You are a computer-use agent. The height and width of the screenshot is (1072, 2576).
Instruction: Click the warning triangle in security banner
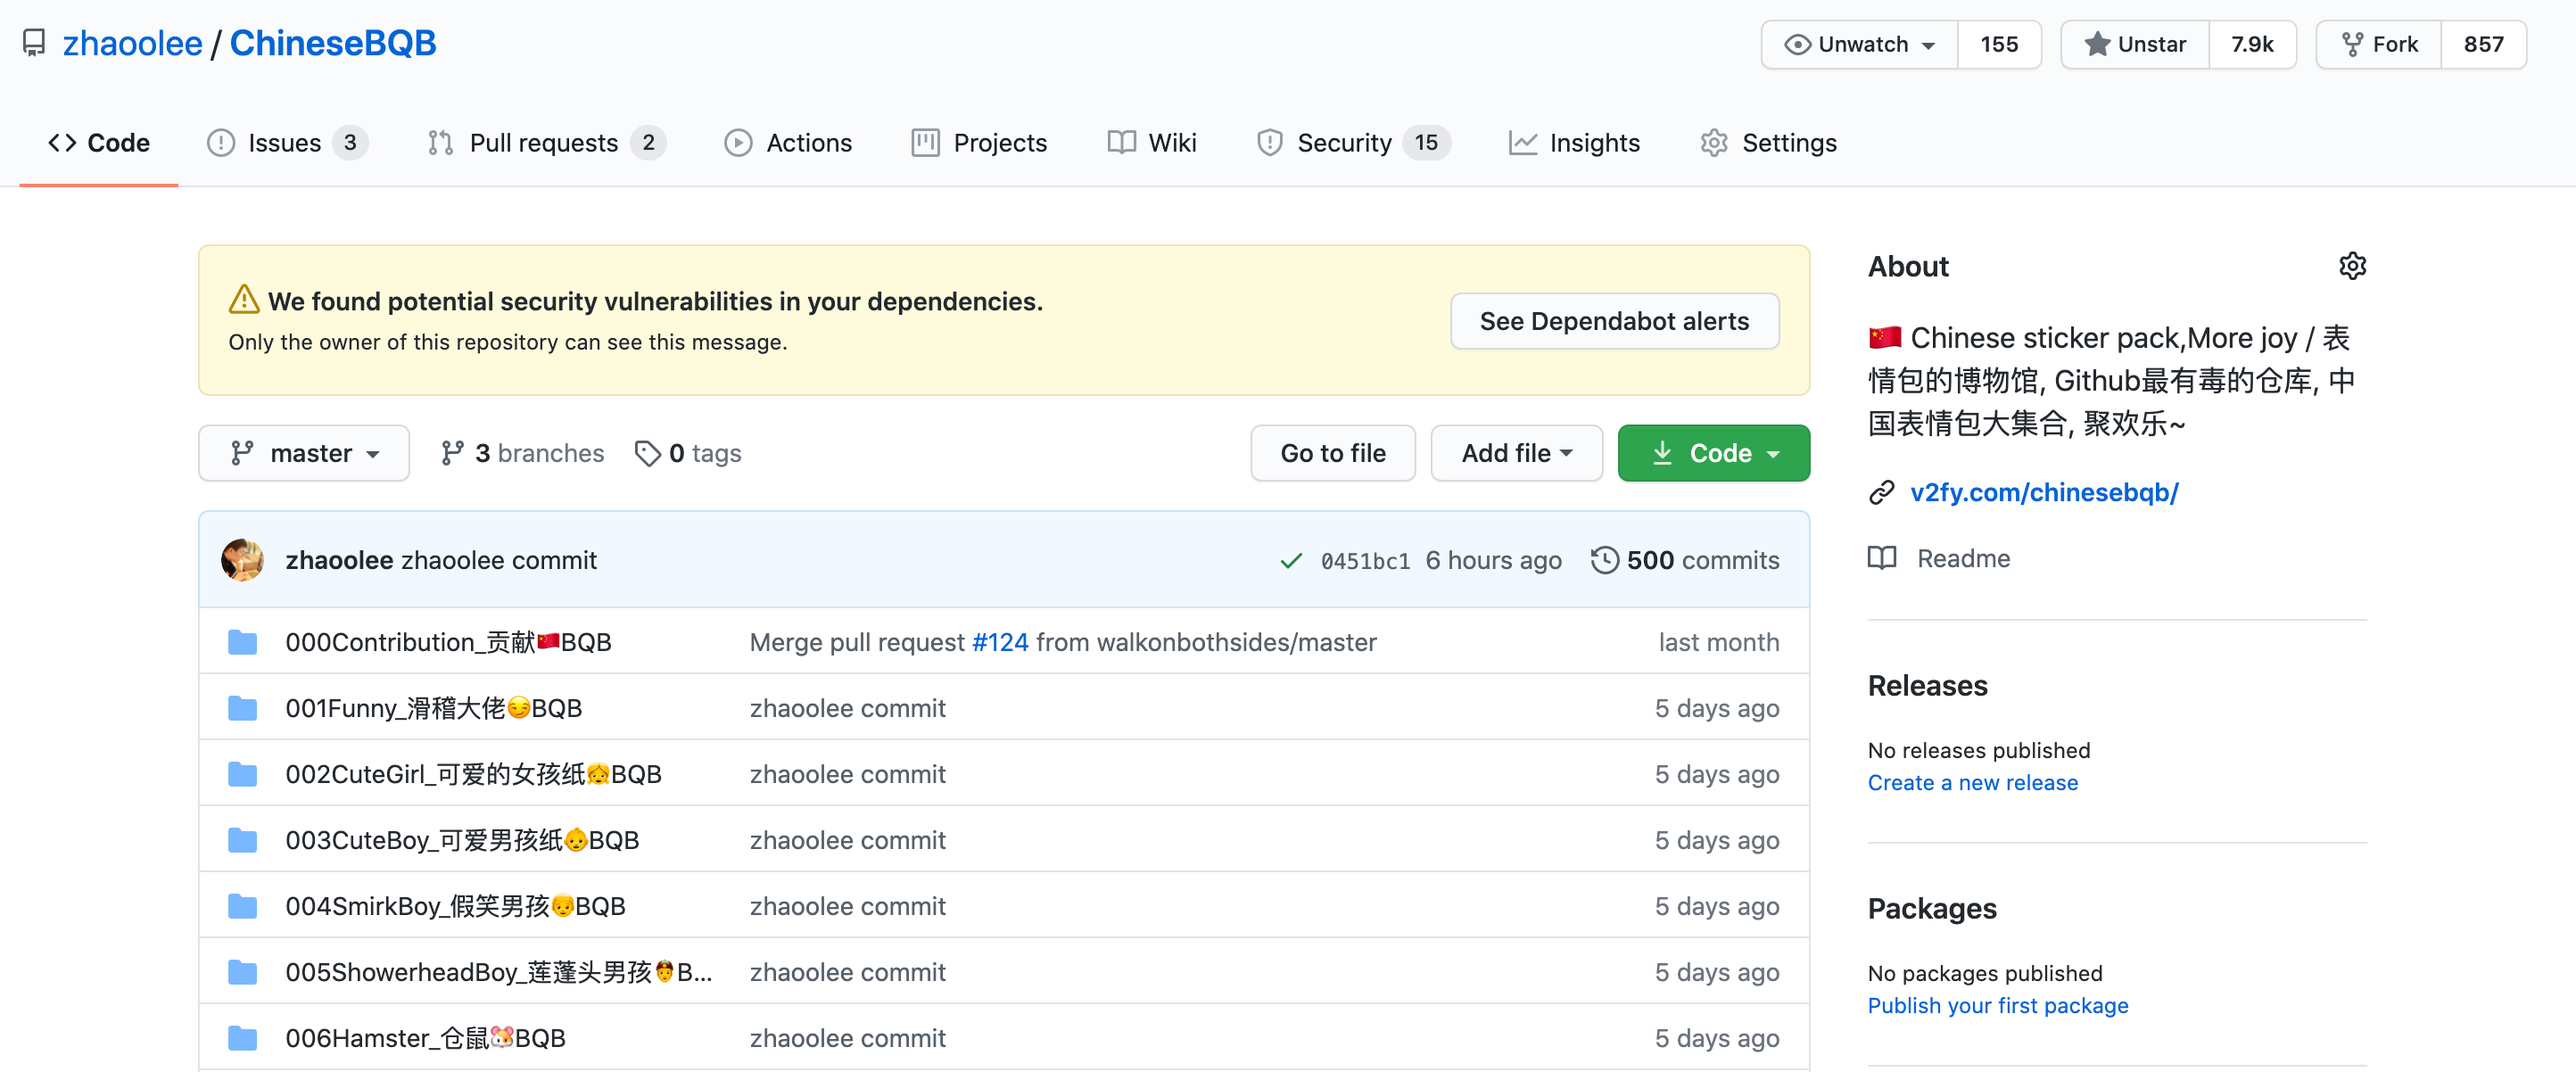[x=244, y=299]
